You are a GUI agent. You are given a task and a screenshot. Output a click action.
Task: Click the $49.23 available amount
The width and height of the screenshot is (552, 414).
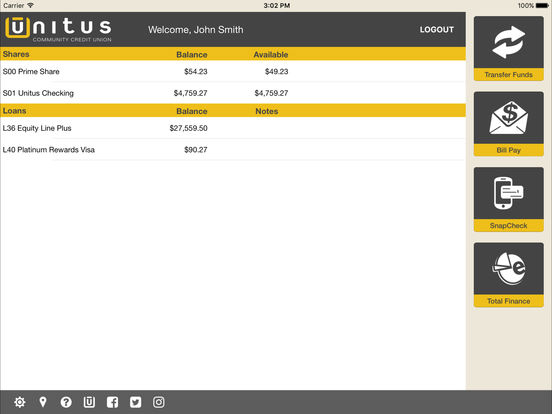276,71
